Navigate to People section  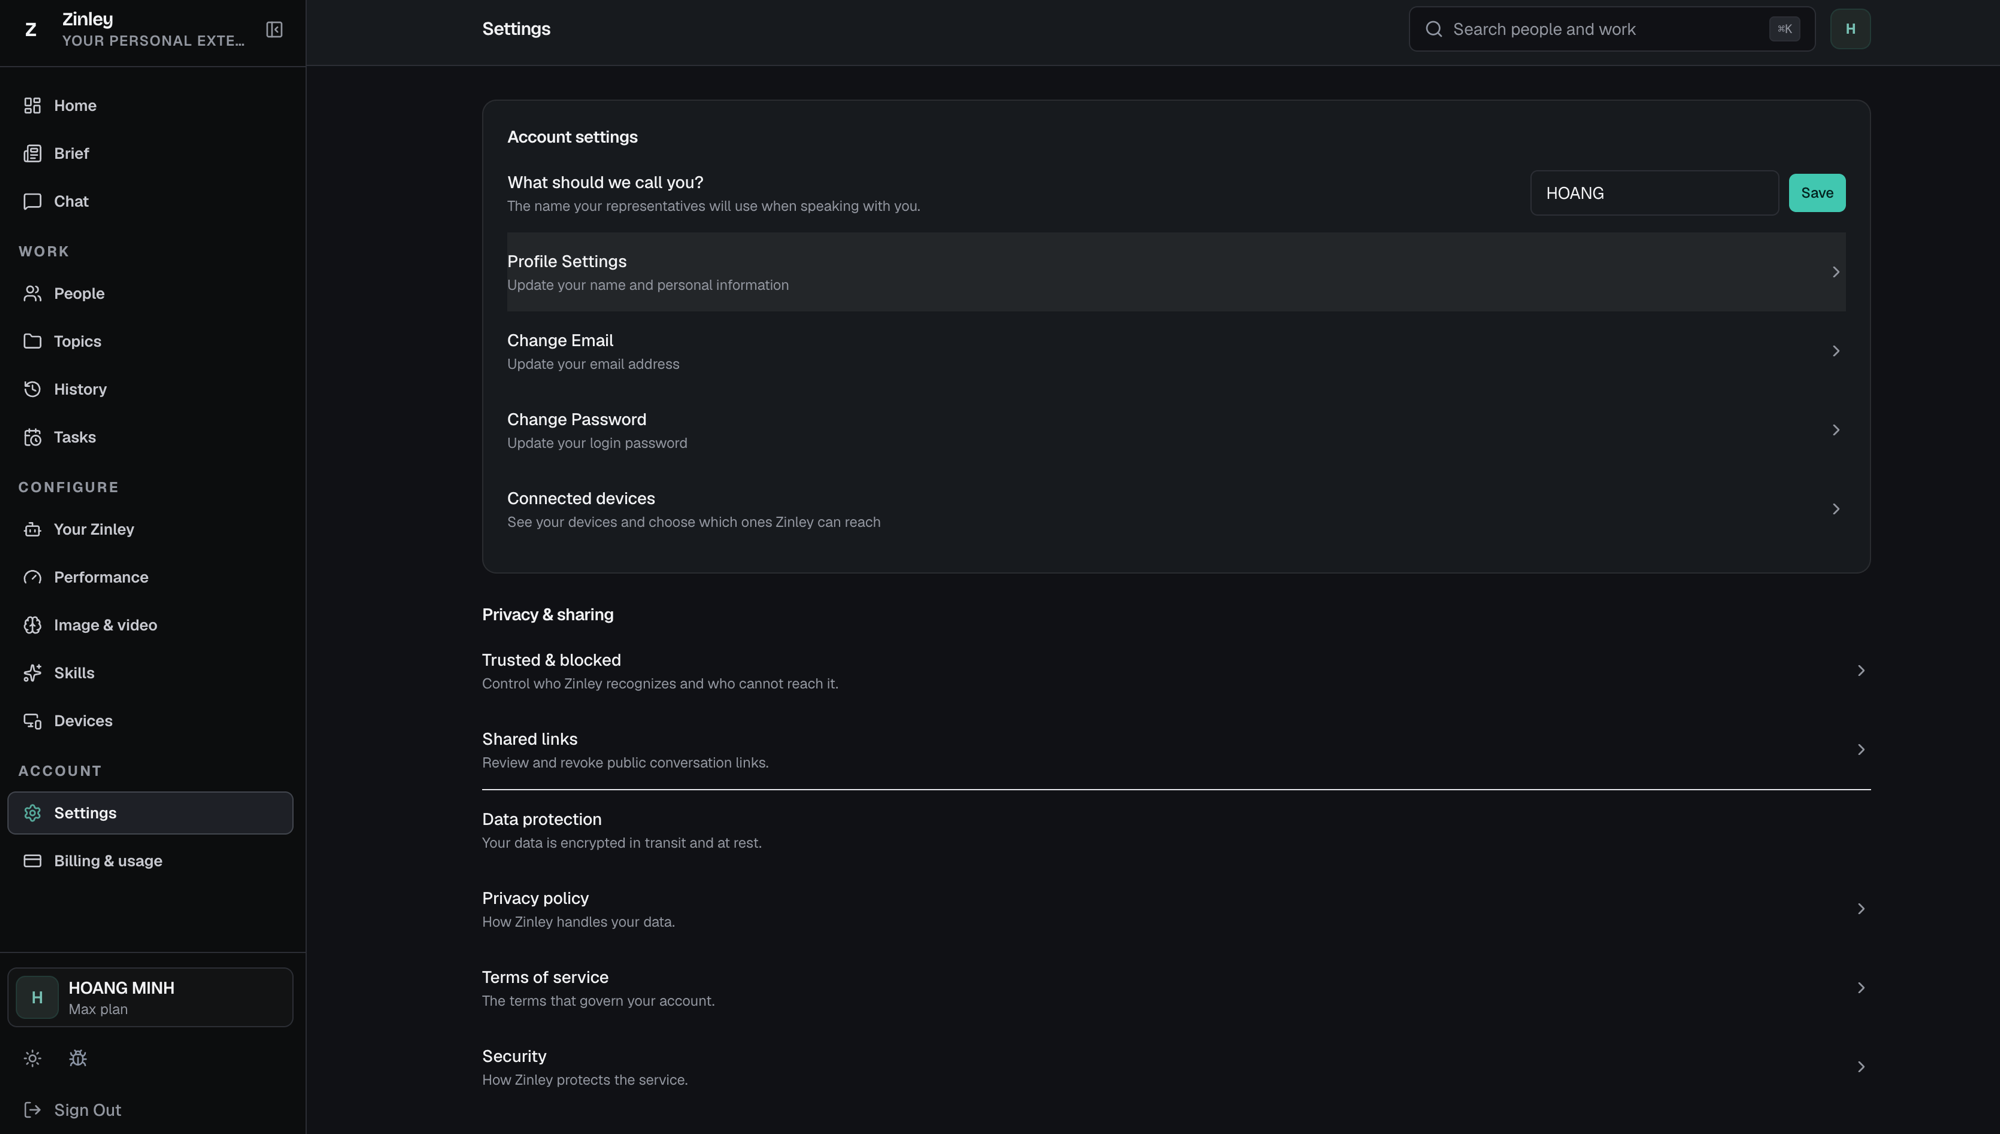(x=150, y=293)
